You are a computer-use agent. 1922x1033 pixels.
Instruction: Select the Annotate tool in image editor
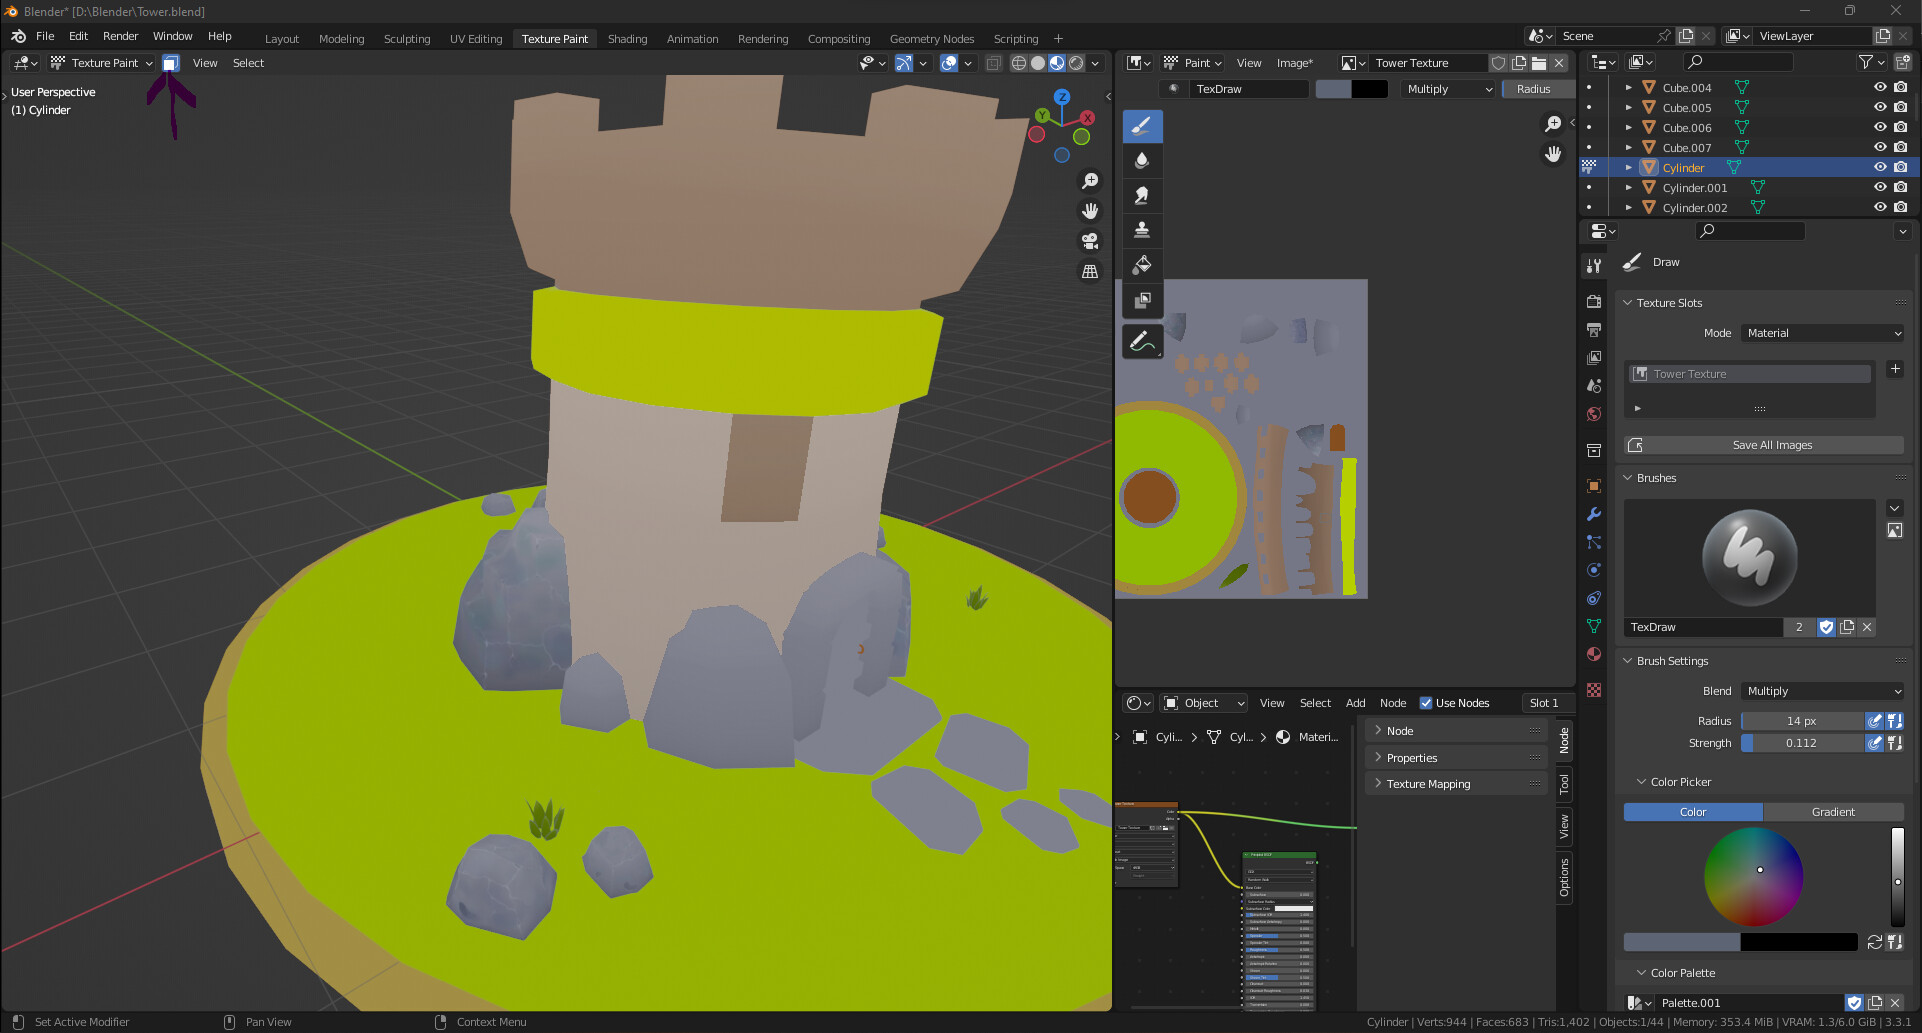[x=1142, y=342]
